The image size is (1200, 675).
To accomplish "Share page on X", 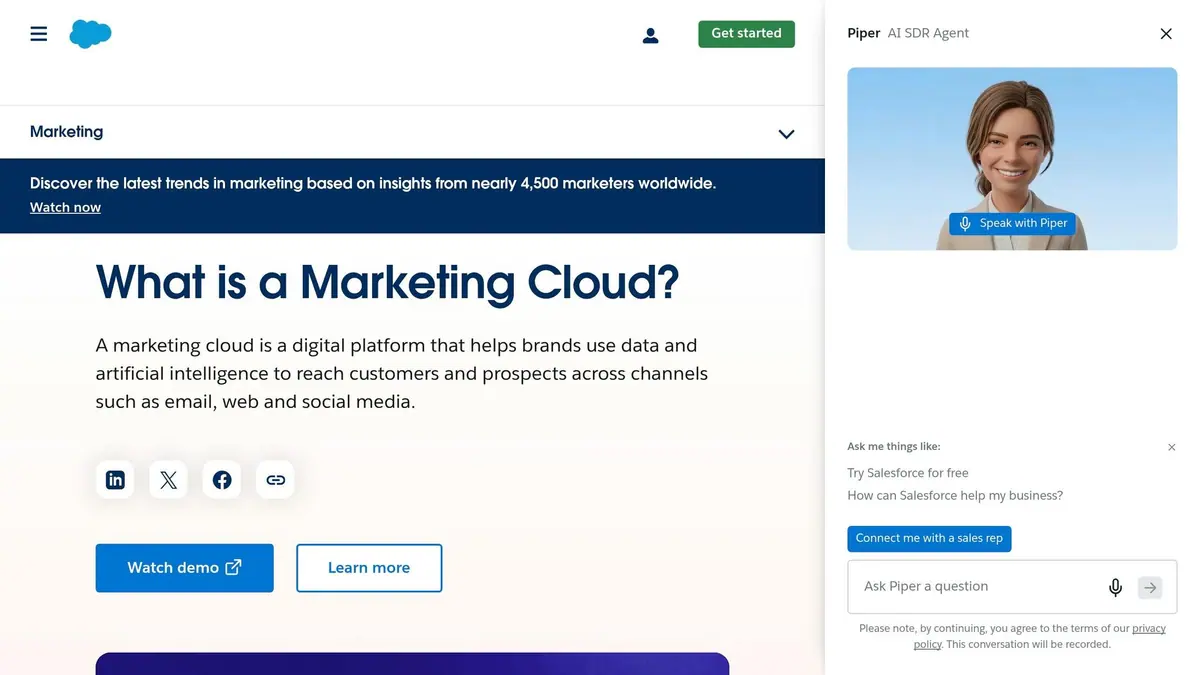I will click(x=168, y=480).
